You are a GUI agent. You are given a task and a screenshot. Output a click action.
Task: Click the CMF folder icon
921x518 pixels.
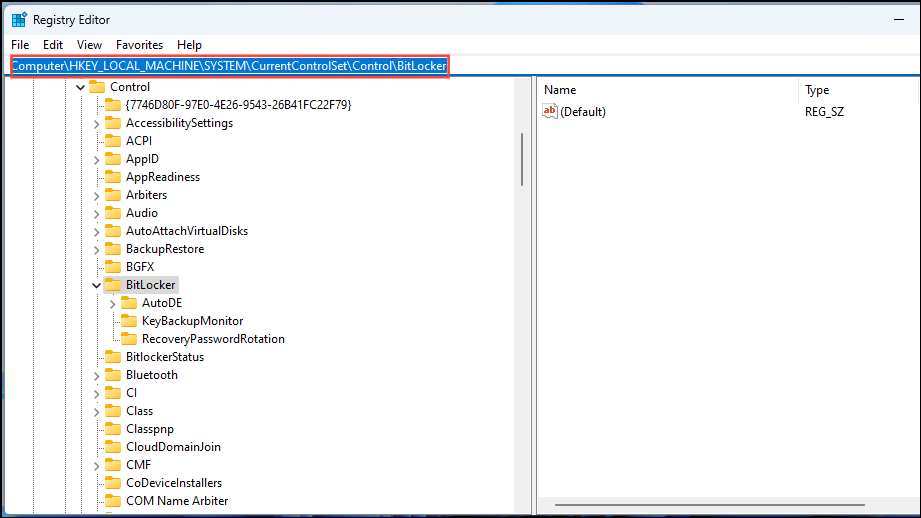pos(113,465)
